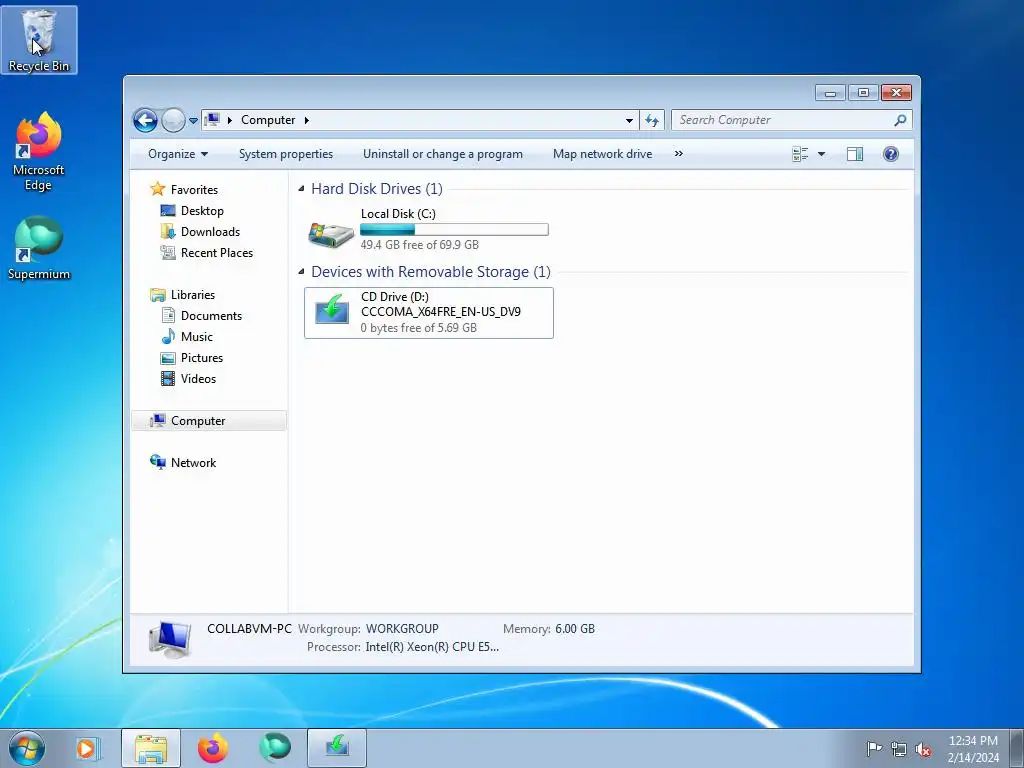Collapse Devices with Removable Storage group
The image size is (1024, 768).
(x=301, y=272)
